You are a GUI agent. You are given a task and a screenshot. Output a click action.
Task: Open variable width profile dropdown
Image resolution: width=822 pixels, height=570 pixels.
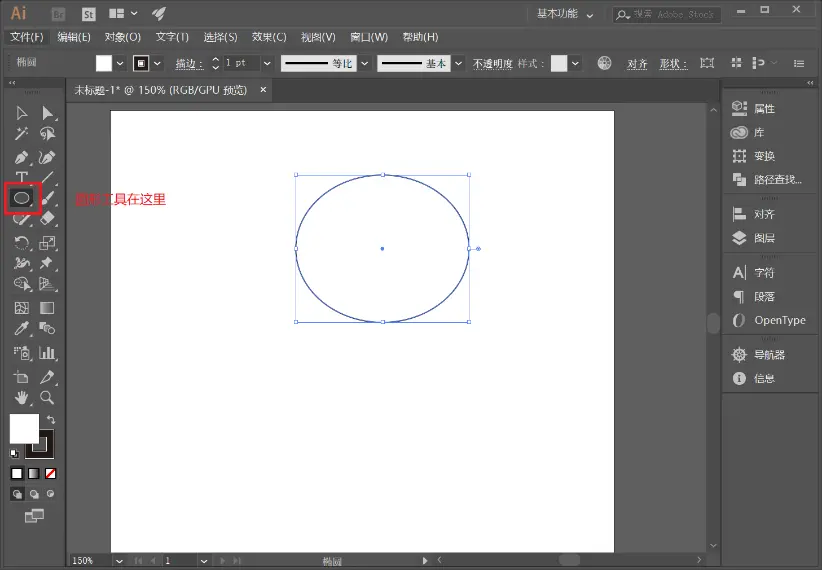click(365, 63)
